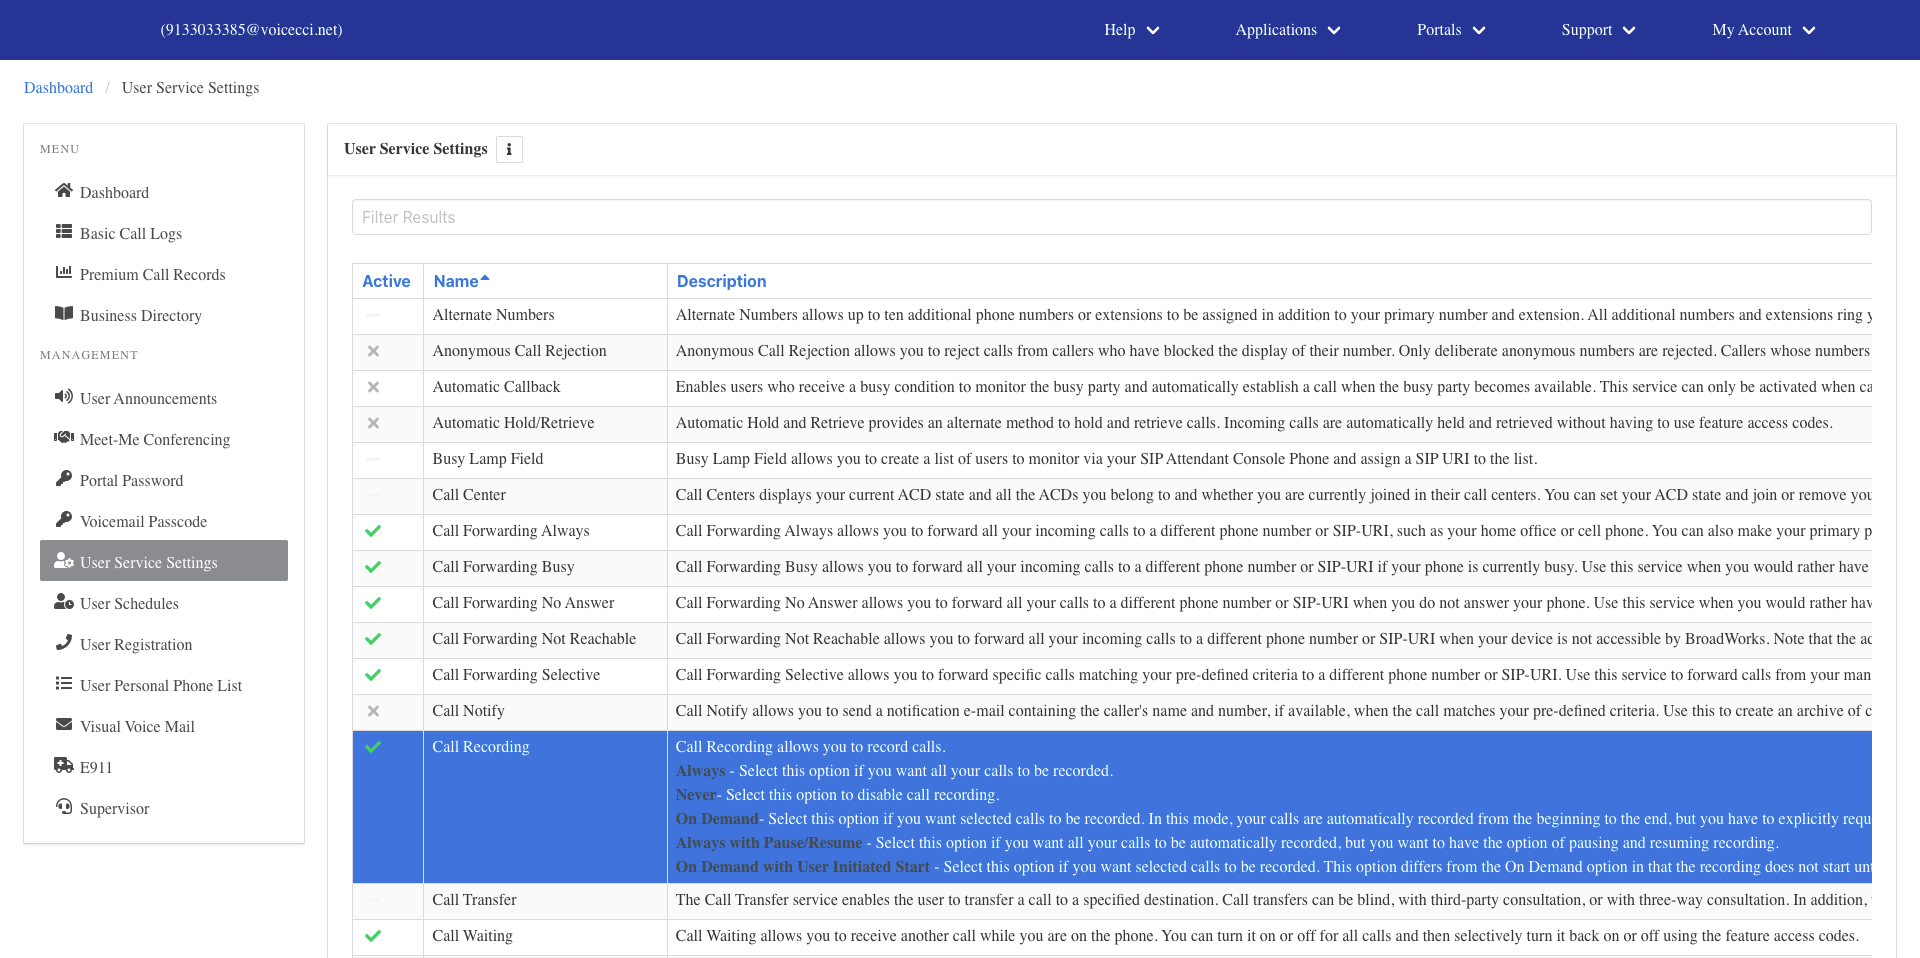Click the Filter Results input field

click(1111, 217)
